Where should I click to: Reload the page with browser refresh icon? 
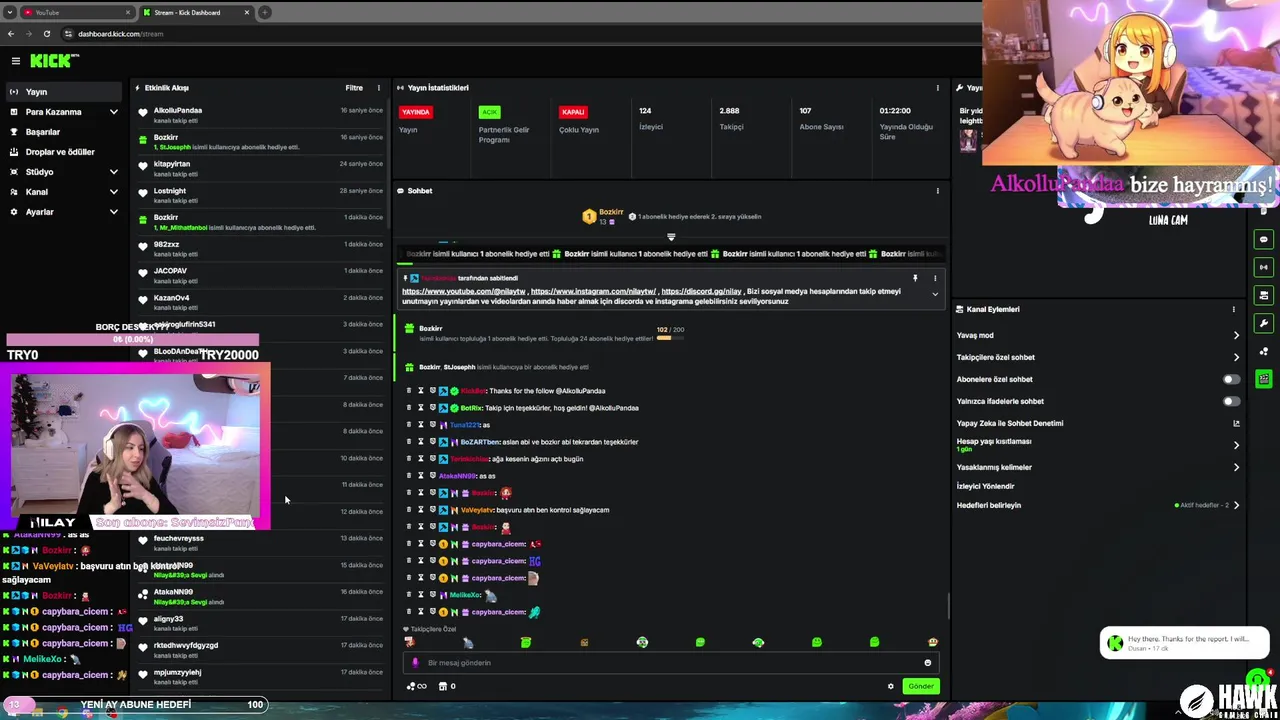coord(46,34)
